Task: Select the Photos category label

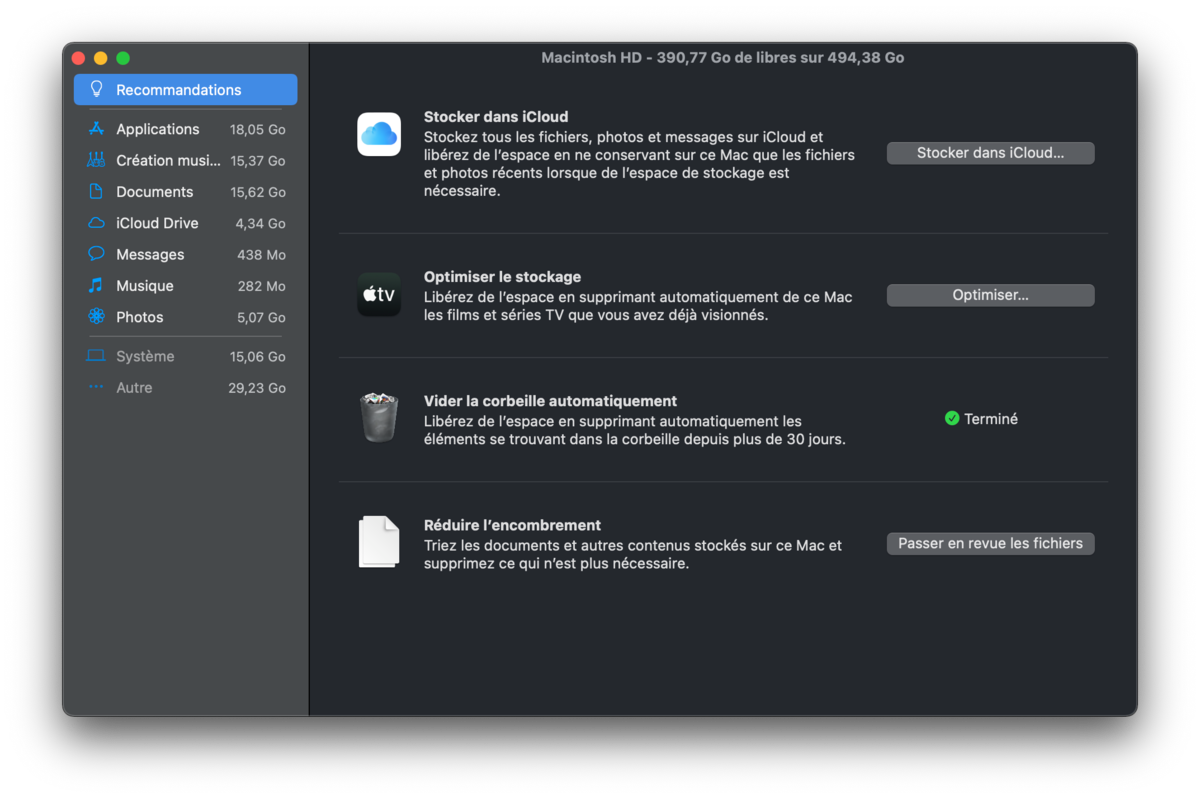Action: coord(139,316)
